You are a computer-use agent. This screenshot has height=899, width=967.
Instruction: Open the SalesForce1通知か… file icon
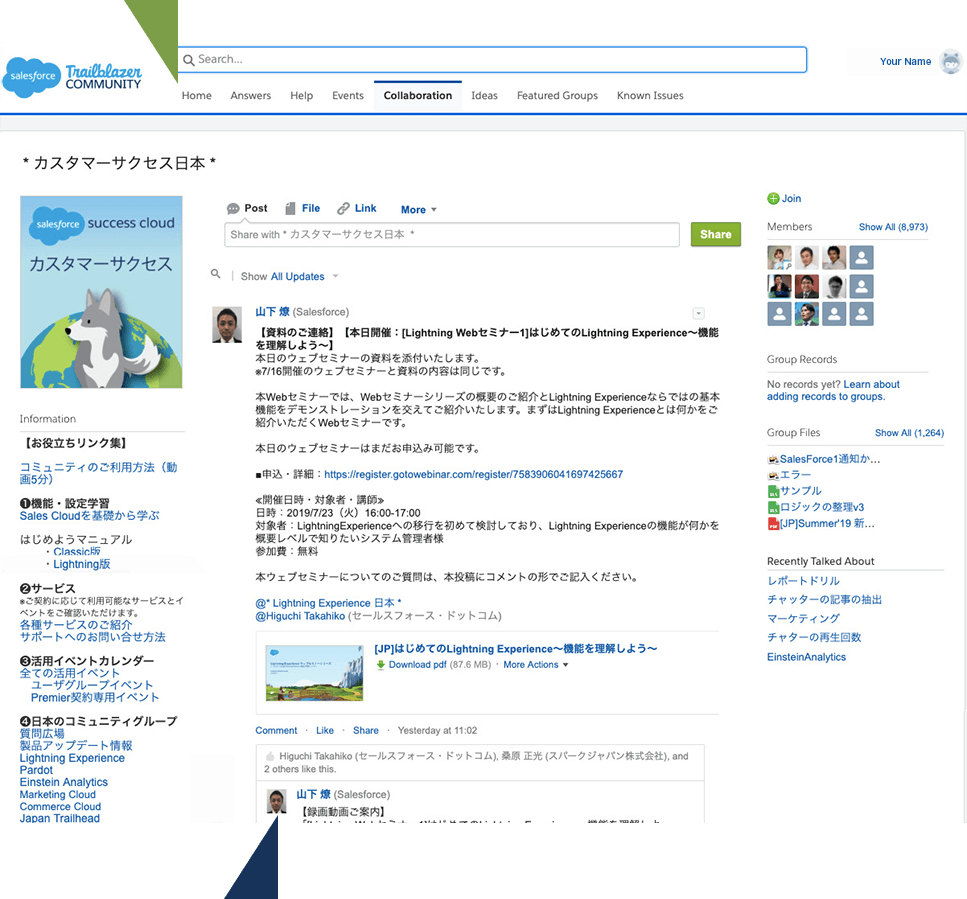click(773, 459)
